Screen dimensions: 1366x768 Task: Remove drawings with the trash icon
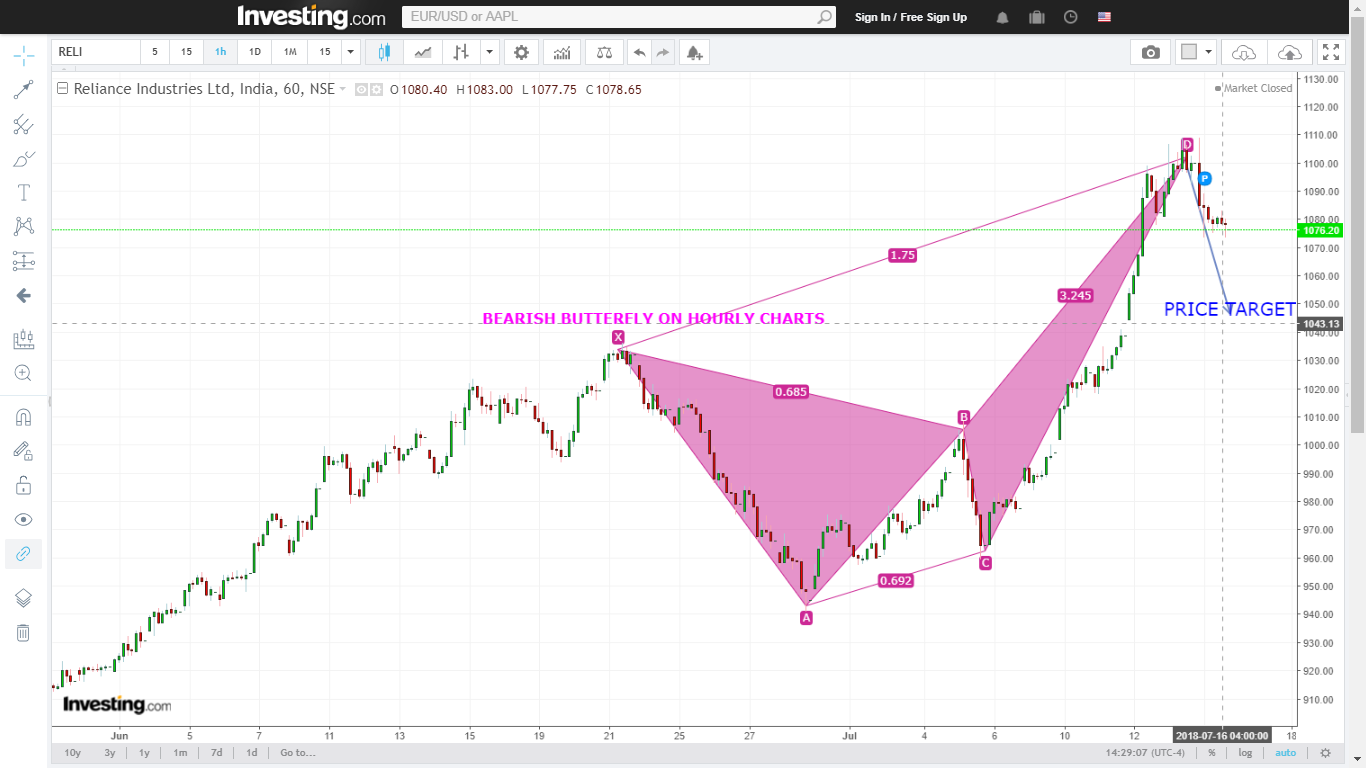coord(23,632)
